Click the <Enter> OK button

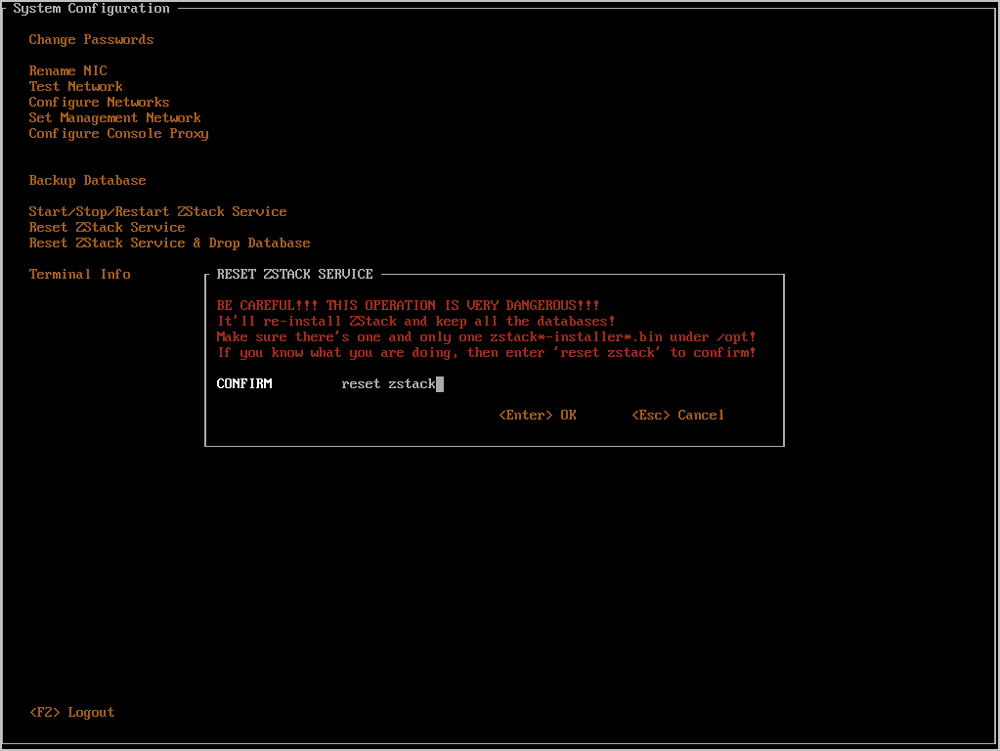point(537,415)
